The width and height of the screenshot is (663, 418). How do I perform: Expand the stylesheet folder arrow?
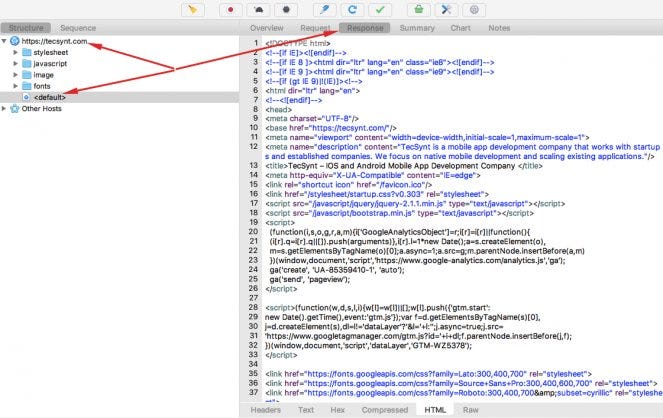pos(16,52)
